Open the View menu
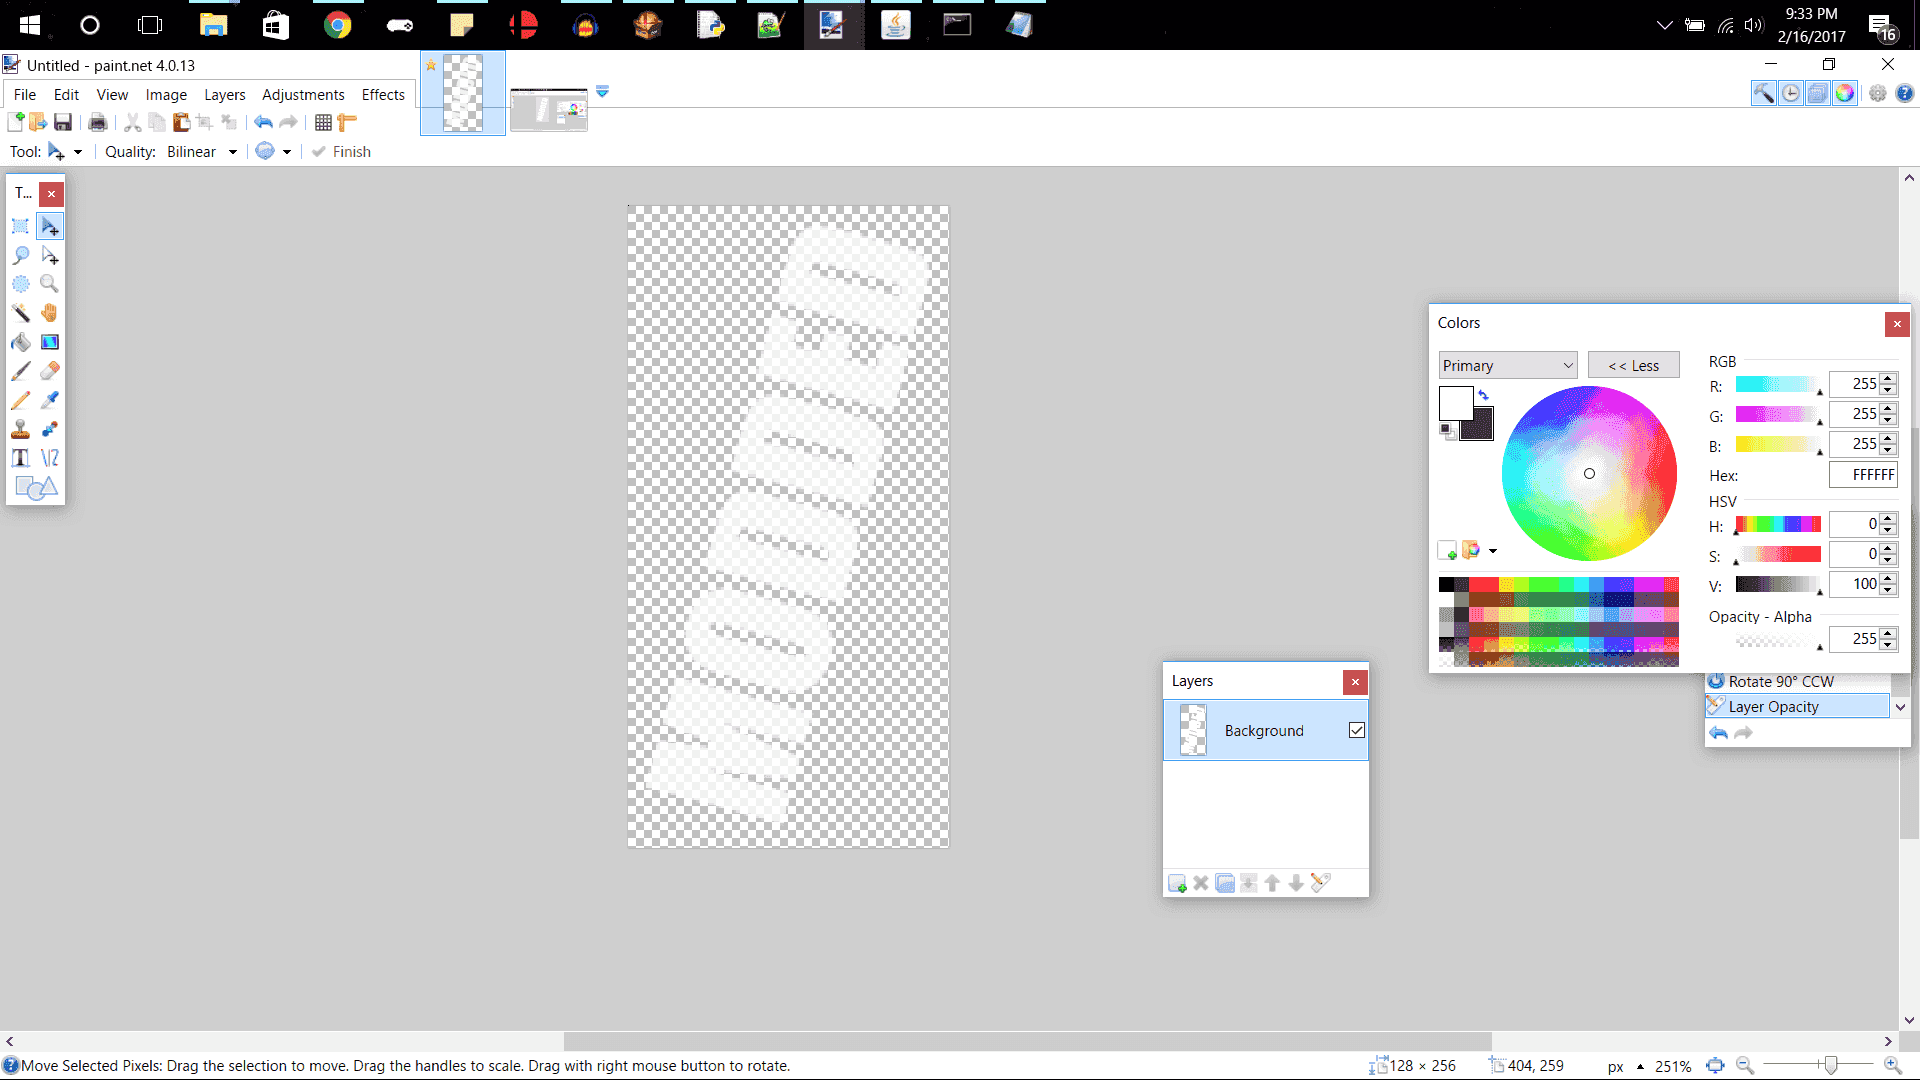This screenshot has width=1920, height=1080. [112, 94]
